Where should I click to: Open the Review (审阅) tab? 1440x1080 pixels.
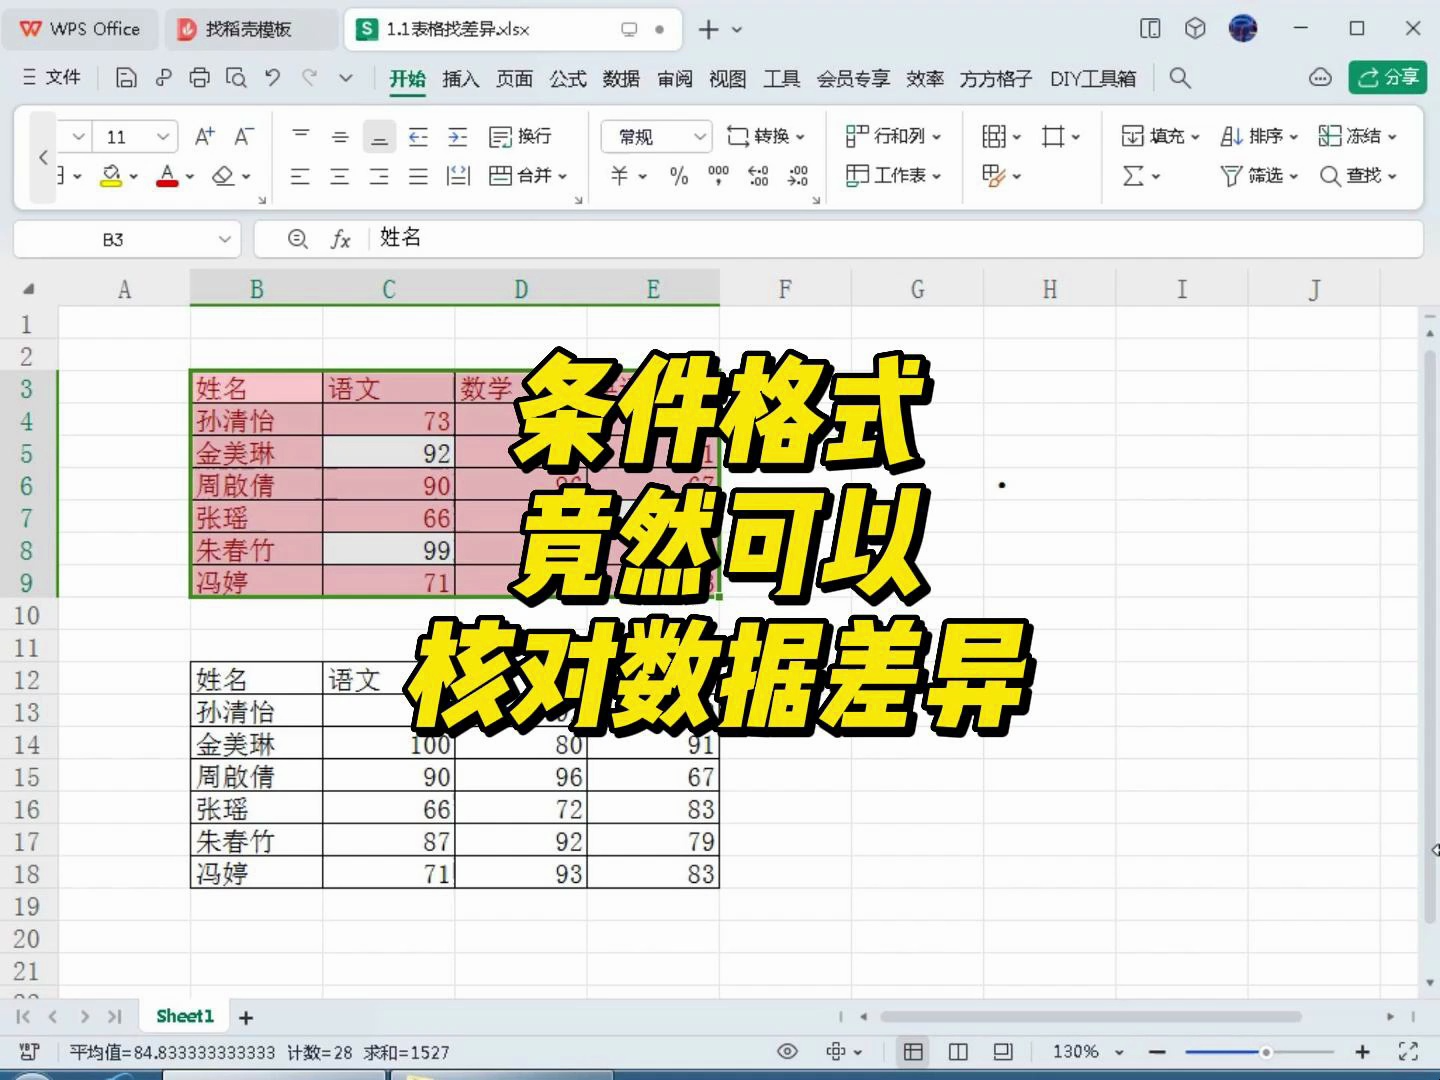point(674,78)
